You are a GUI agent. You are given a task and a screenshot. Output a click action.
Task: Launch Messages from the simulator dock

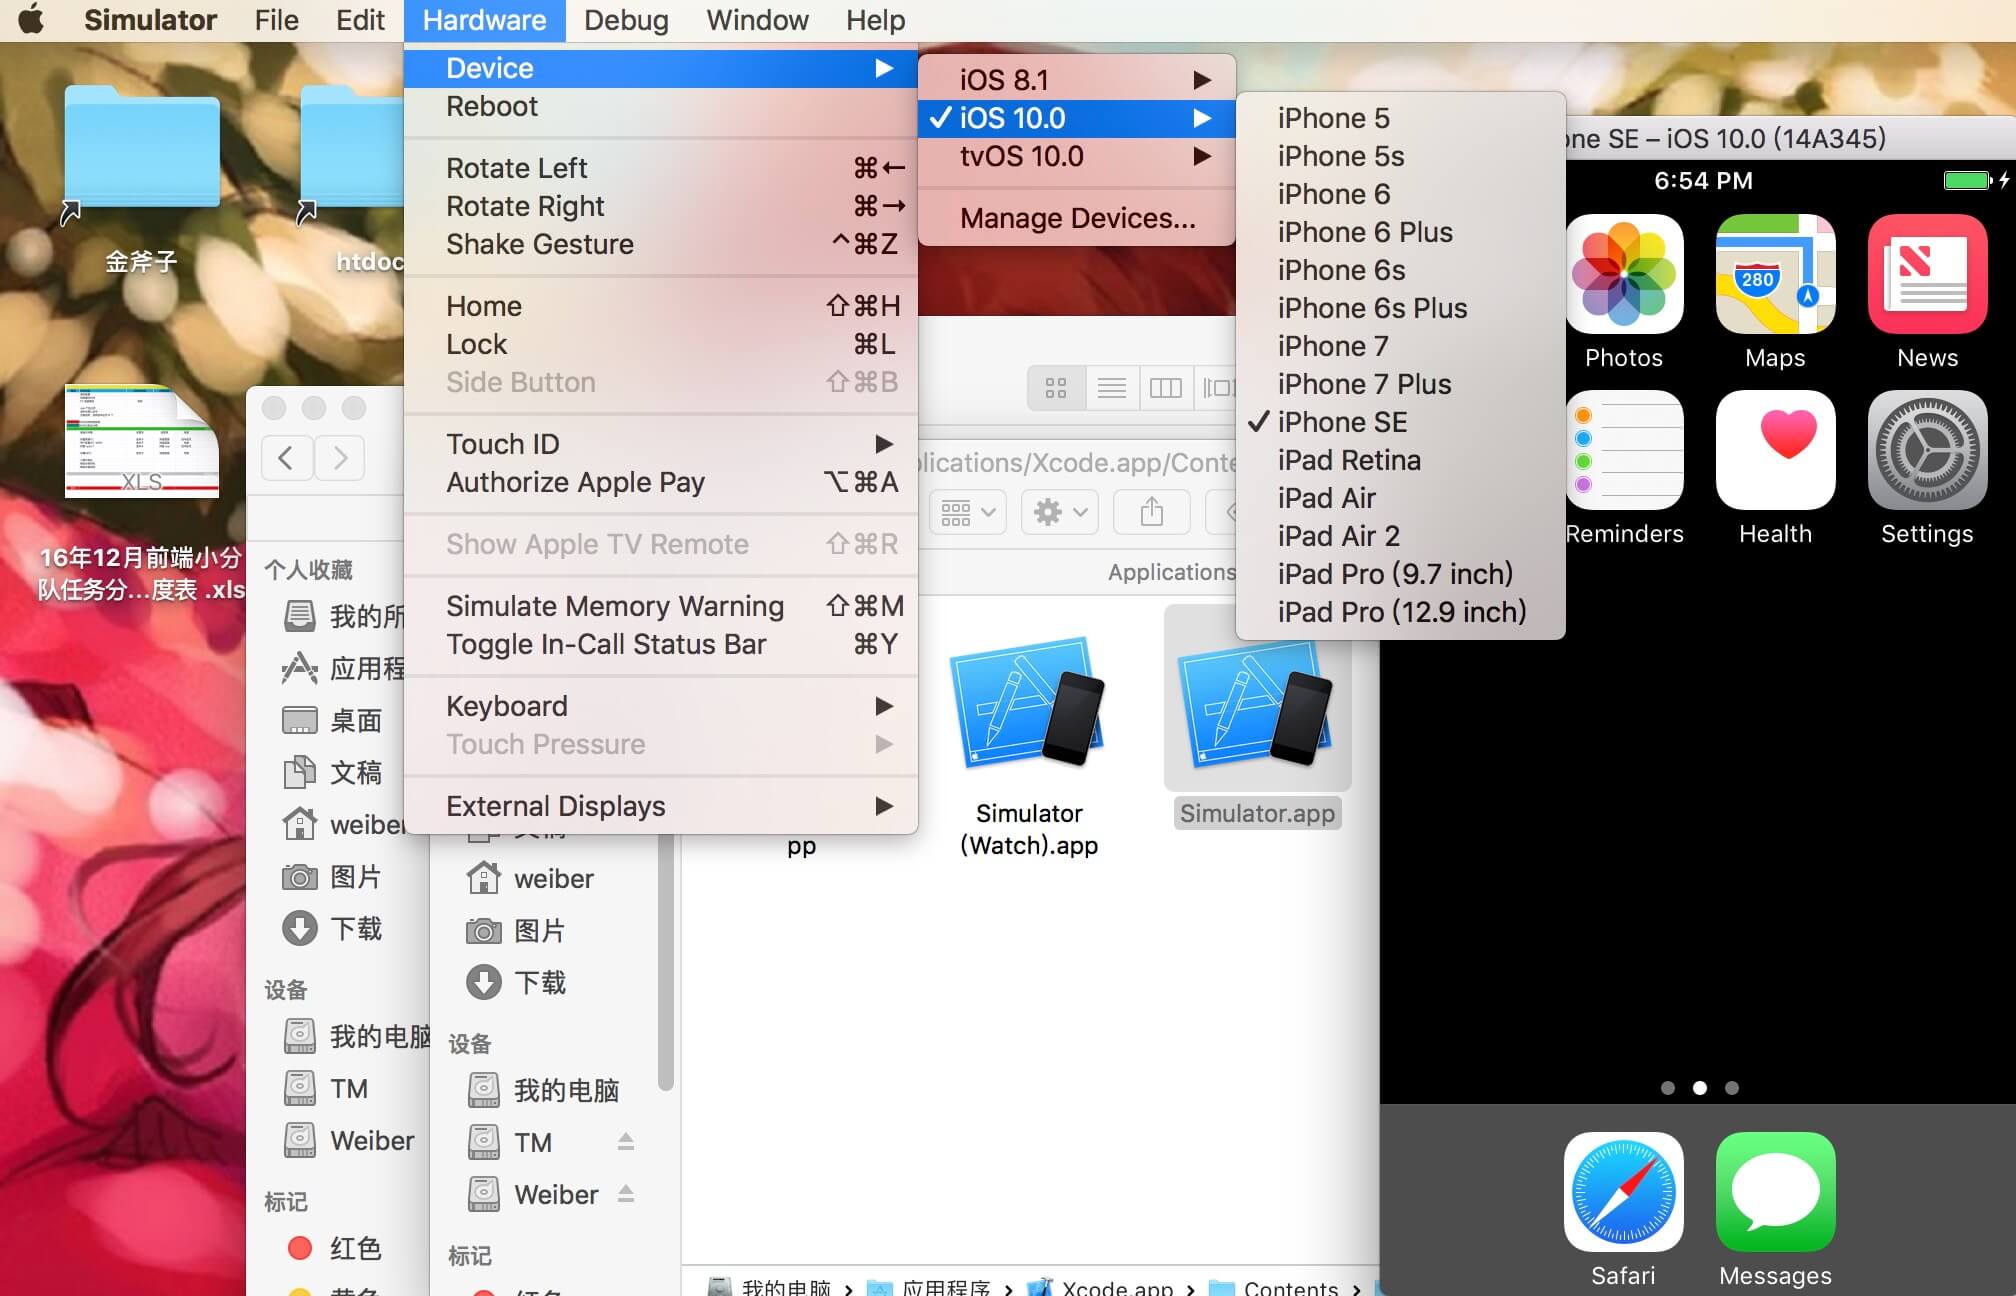pyautogui.click(x=1775, y=1192)
